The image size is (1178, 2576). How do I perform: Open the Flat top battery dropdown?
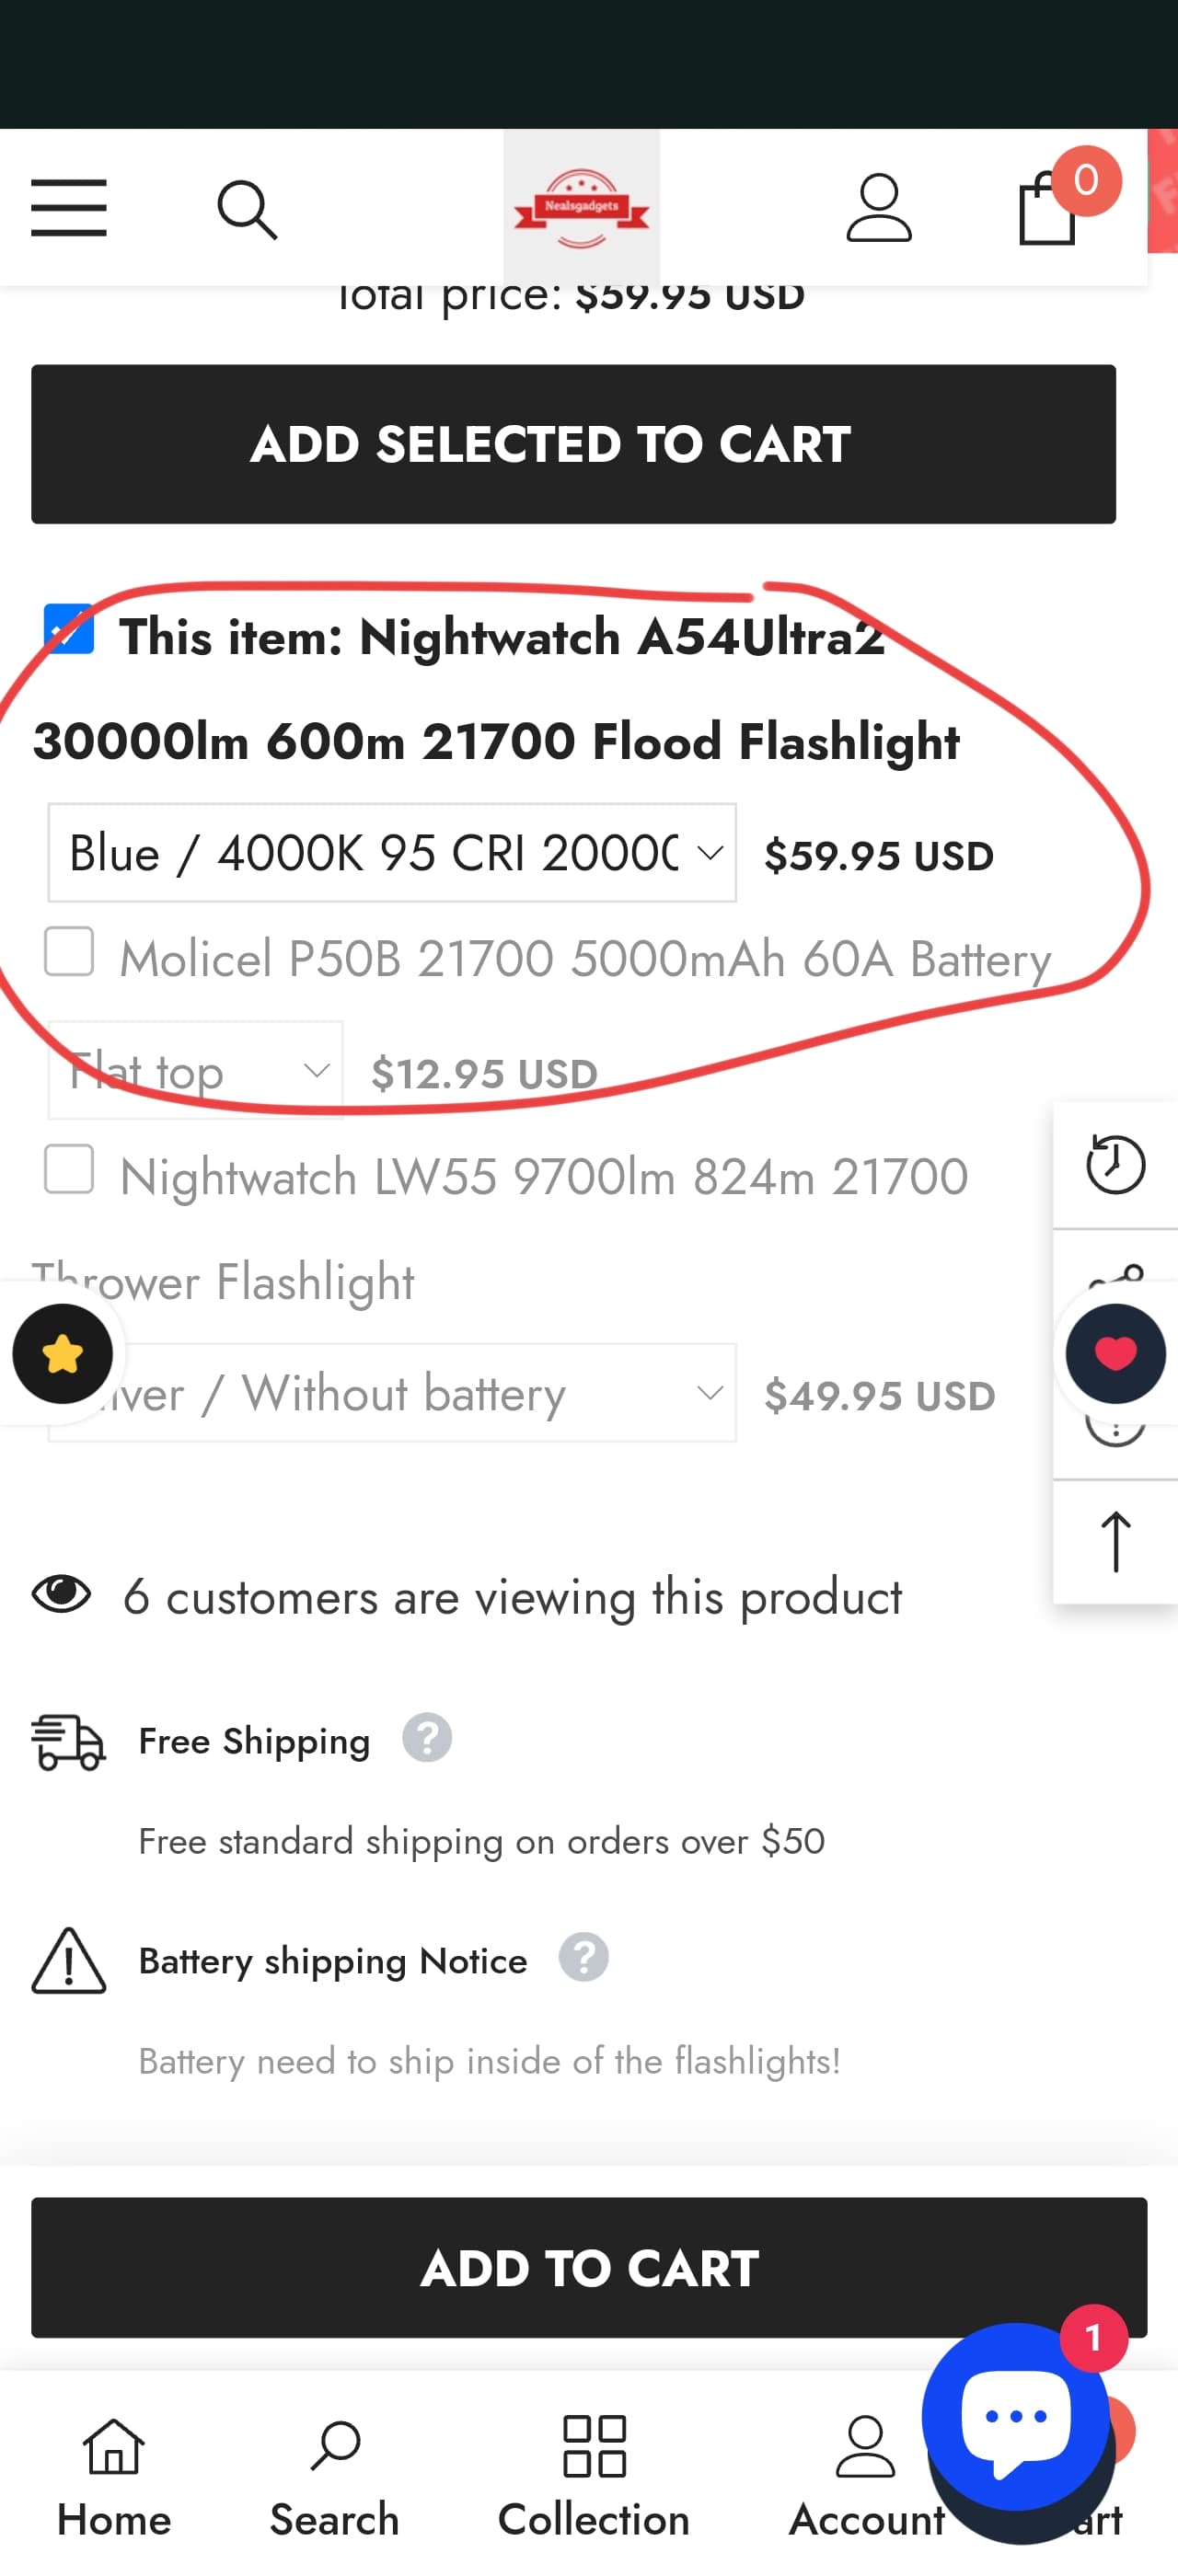coord(195,1070)
